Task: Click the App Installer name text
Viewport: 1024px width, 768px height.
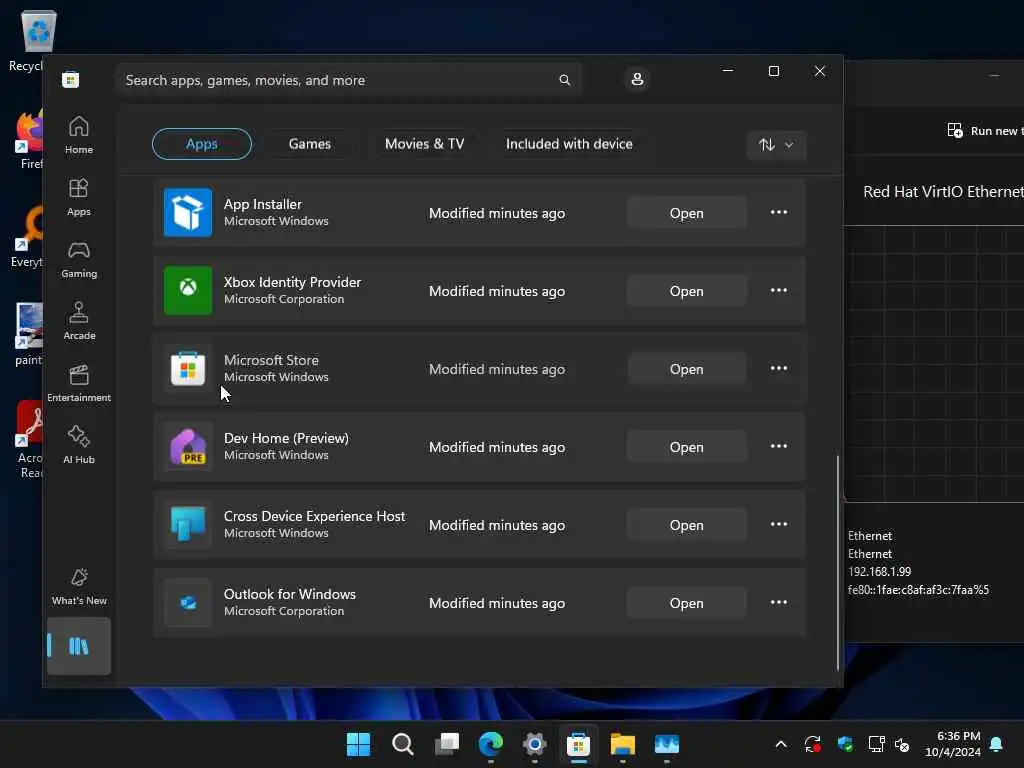Action: (x=263, y=204)
